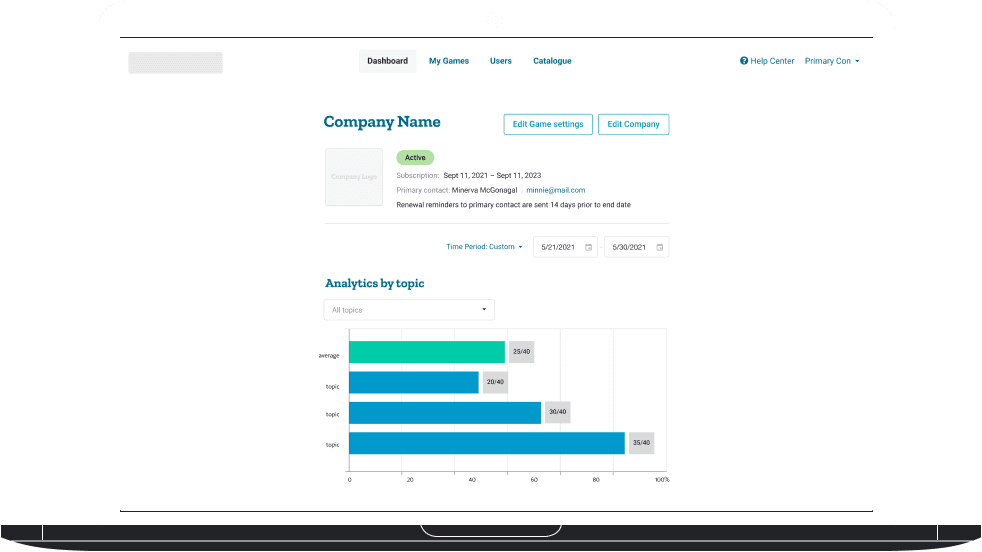The image size is (982, 552).
Task: Click the Edit Company button
Action: click(633, 124)
